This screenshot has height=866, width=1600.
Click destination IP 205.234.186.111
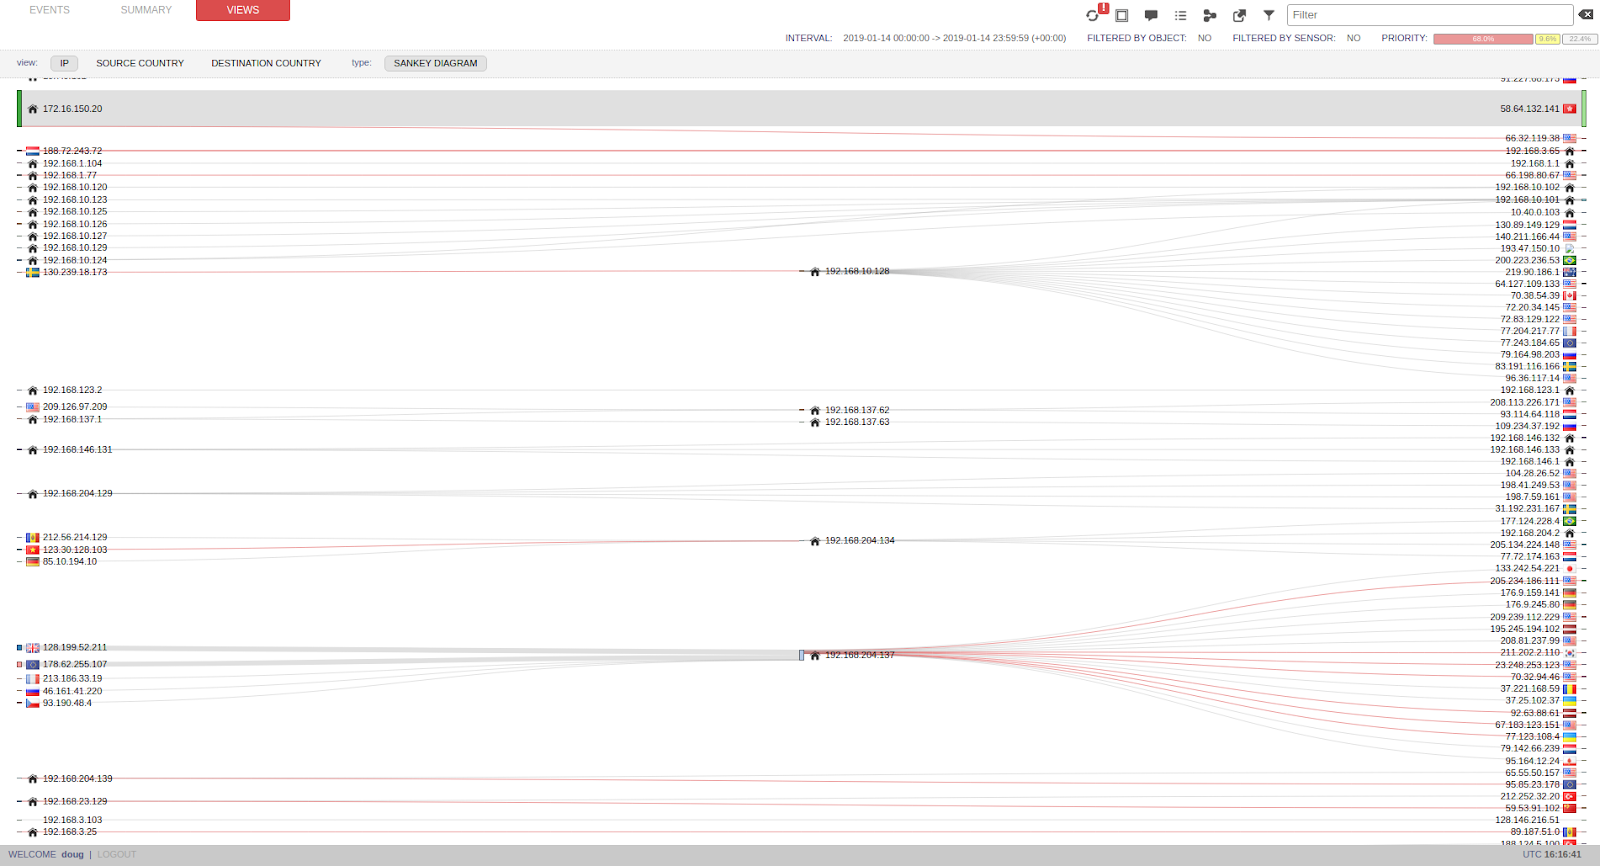coord(1525,581)
